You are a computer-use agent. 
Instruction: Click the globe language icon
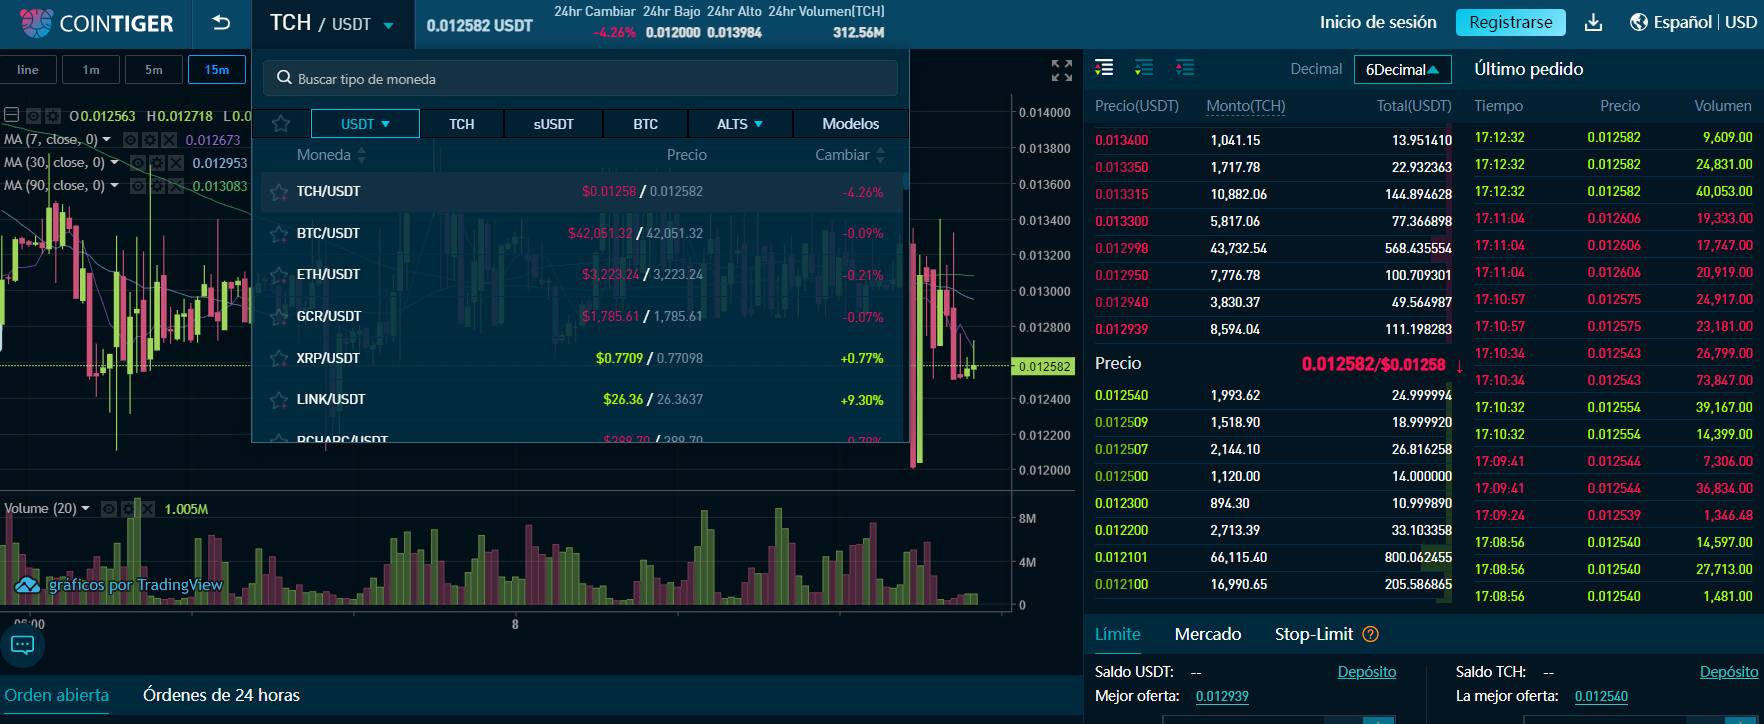[1639, 22]
